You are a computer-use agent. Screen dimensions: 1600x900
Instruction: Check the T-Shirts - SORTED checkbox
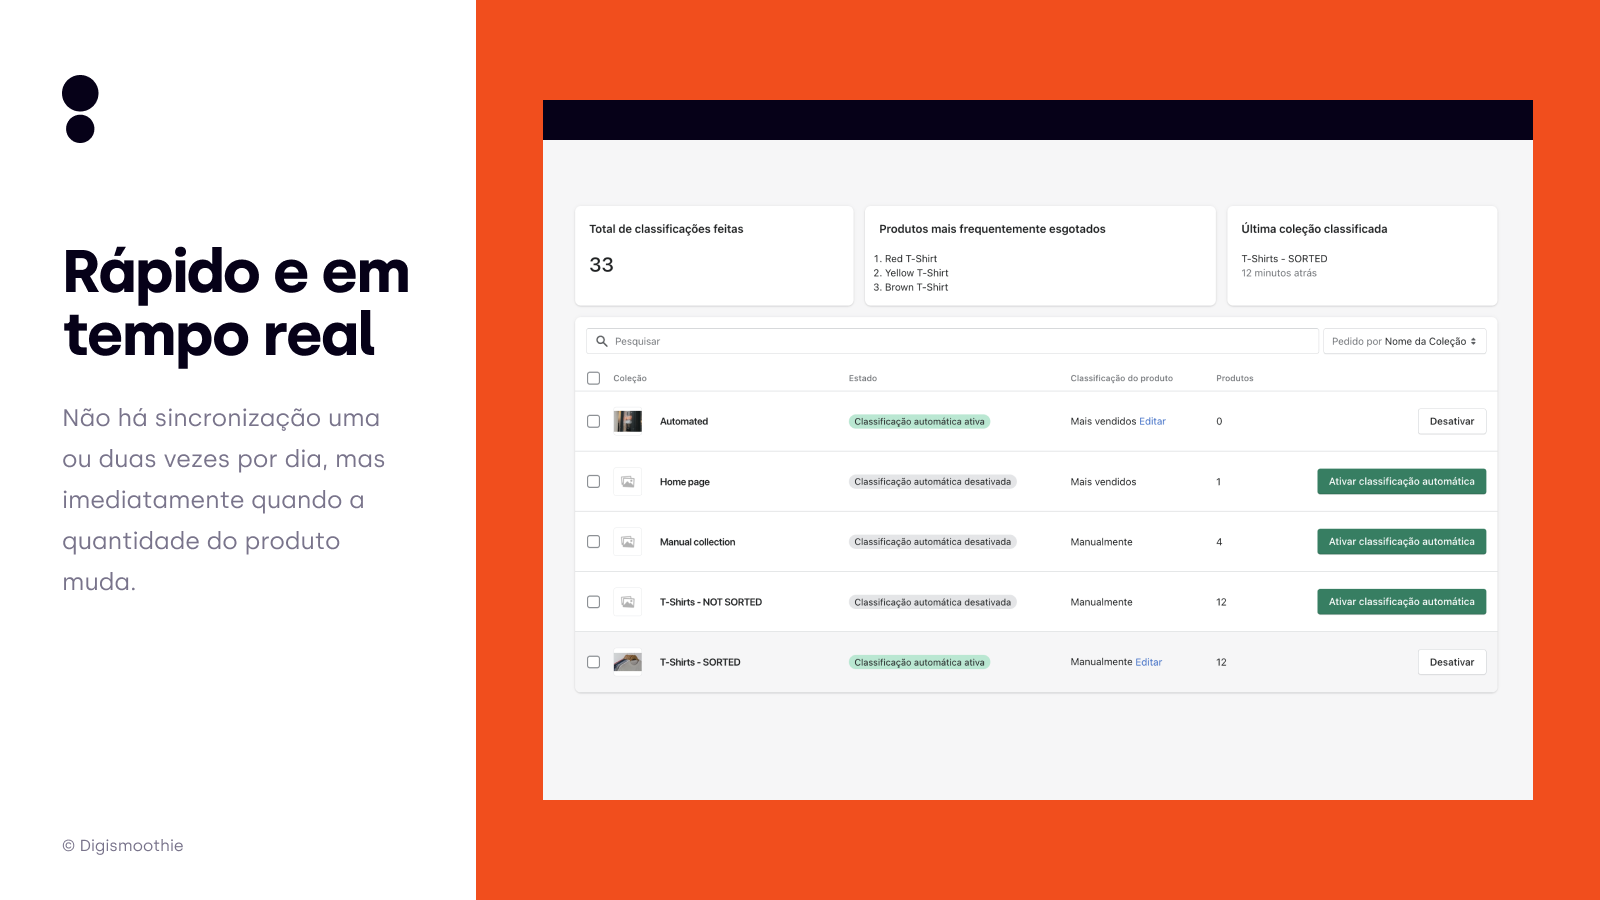tap(593, 662)
